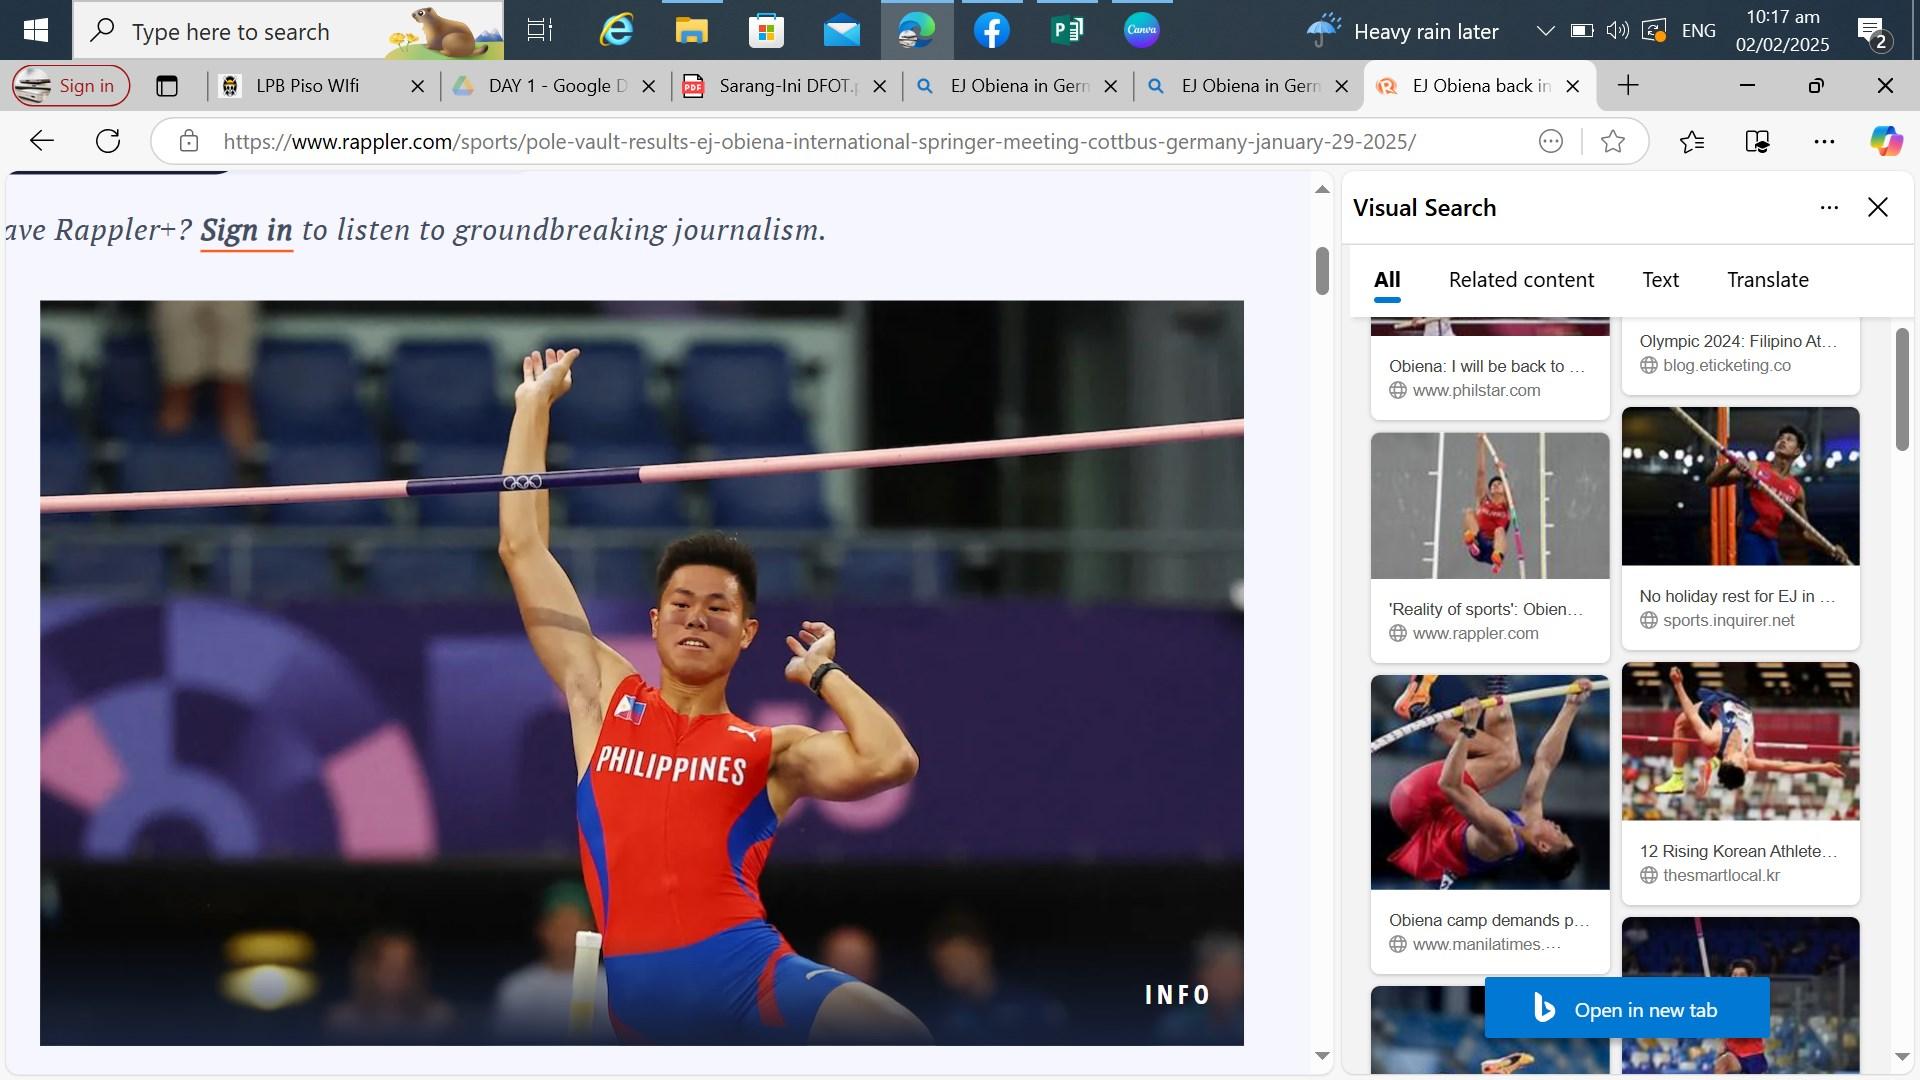Viewport: 1920px width, 1080px height.
Task: View site information via the lock icon
Action: pyautogui.click(x=189, y=142)
